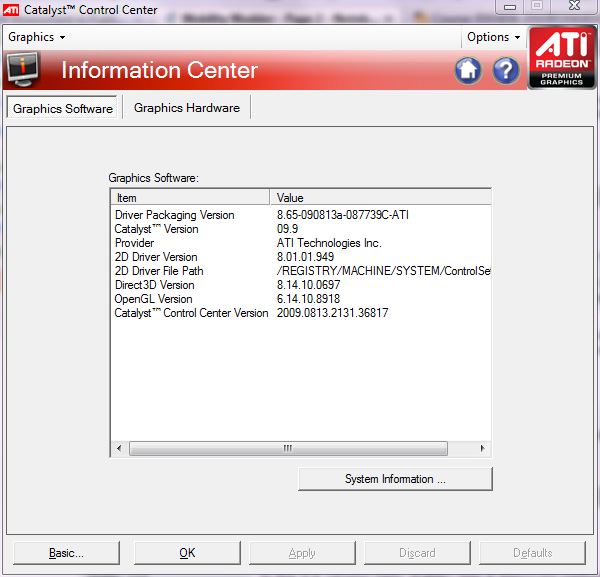Viewport: 600px width, 577px height.
Task: Open the Graphics dropdown menu
Action: (36, 37)
